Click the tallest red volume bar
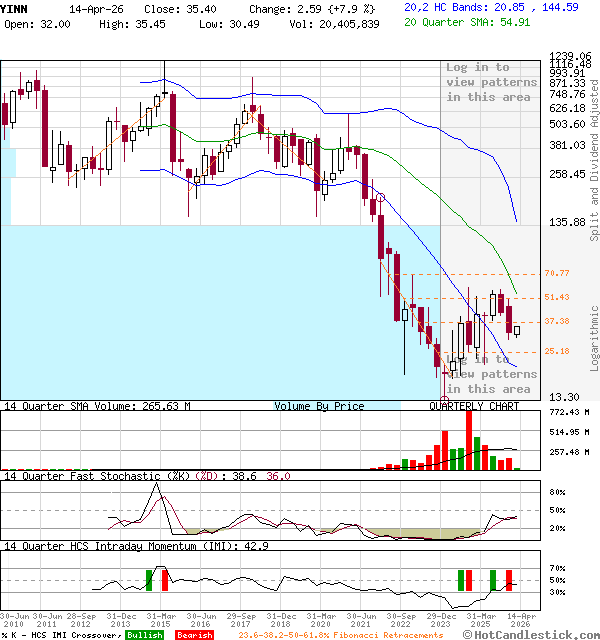Screen dimensions: 600x640 click(x=468, y=440)
